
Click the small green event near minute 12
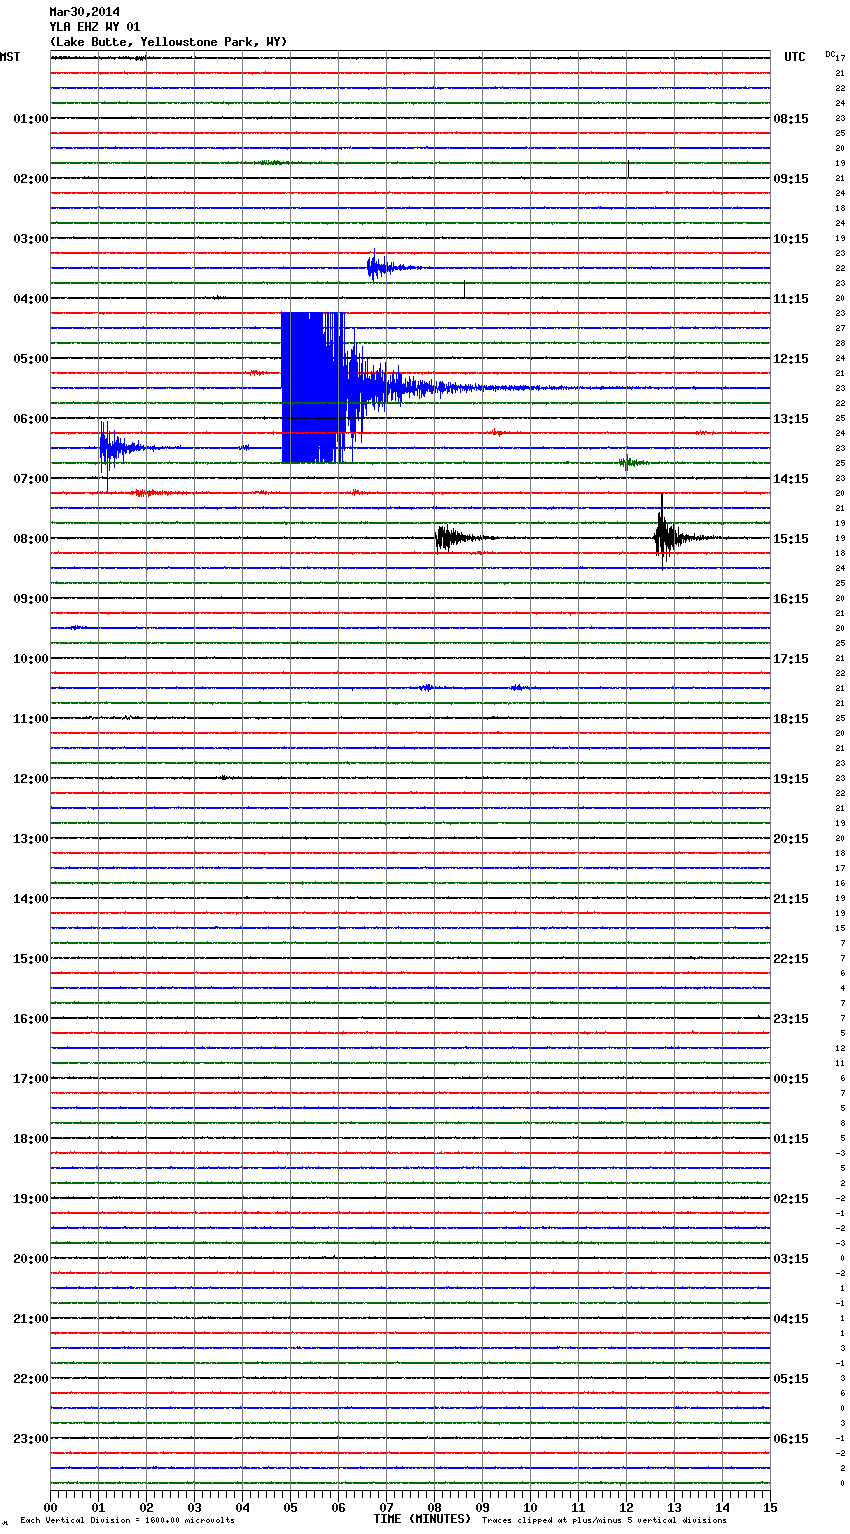click(631, 462)
